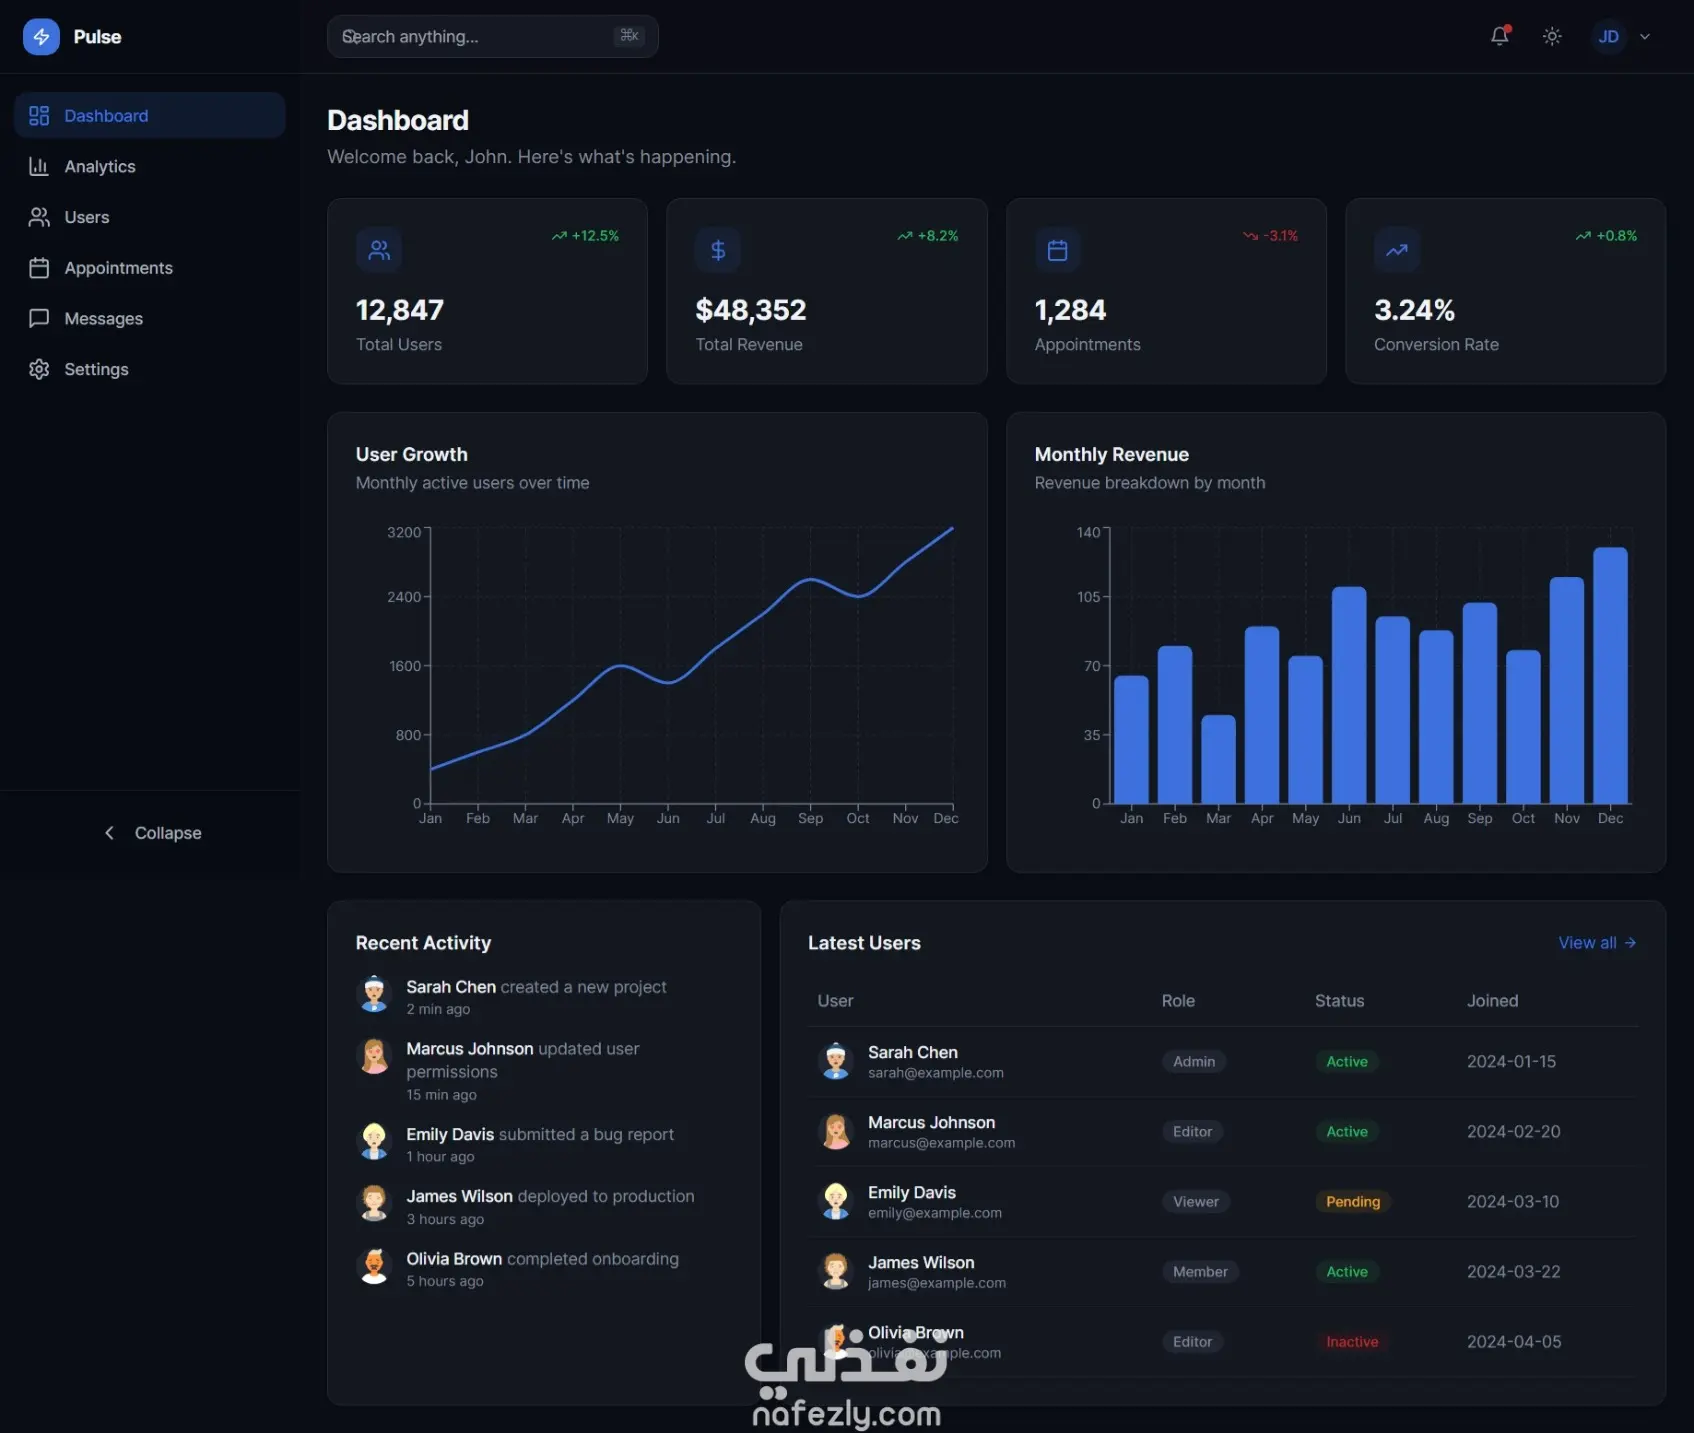Click James Wilson's name in Recent Activity
The image size is (1694, 1433).
coord(459,1196)
